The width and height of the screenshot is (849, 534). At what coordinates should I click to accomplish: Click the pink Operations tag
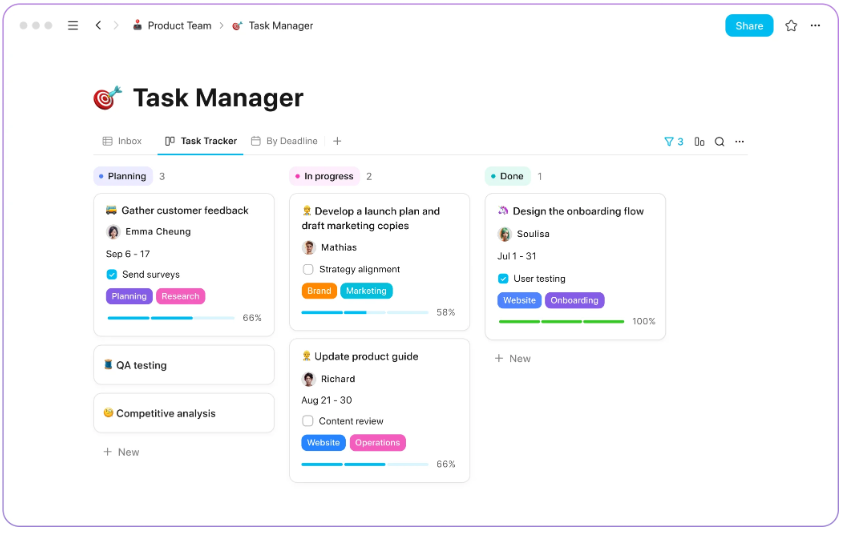(377, 442)
